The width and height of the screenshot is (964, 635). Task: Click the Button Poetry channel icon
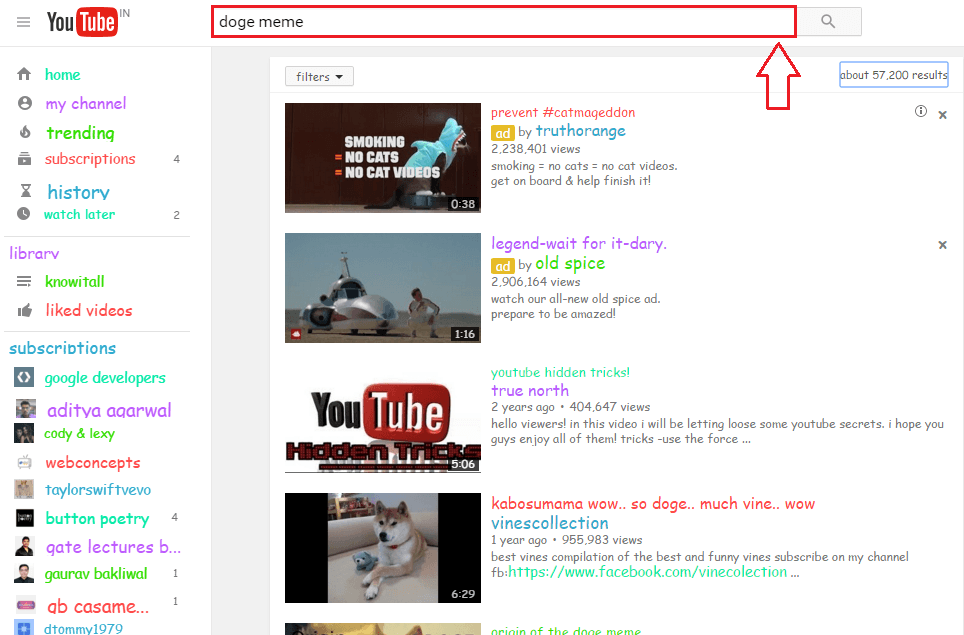click(25, 518)
